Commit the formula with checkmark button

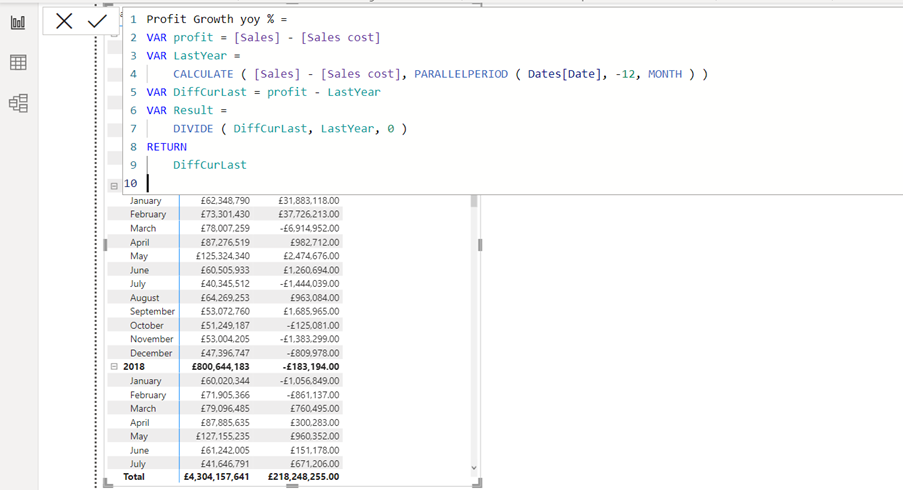tap(97, 21)
